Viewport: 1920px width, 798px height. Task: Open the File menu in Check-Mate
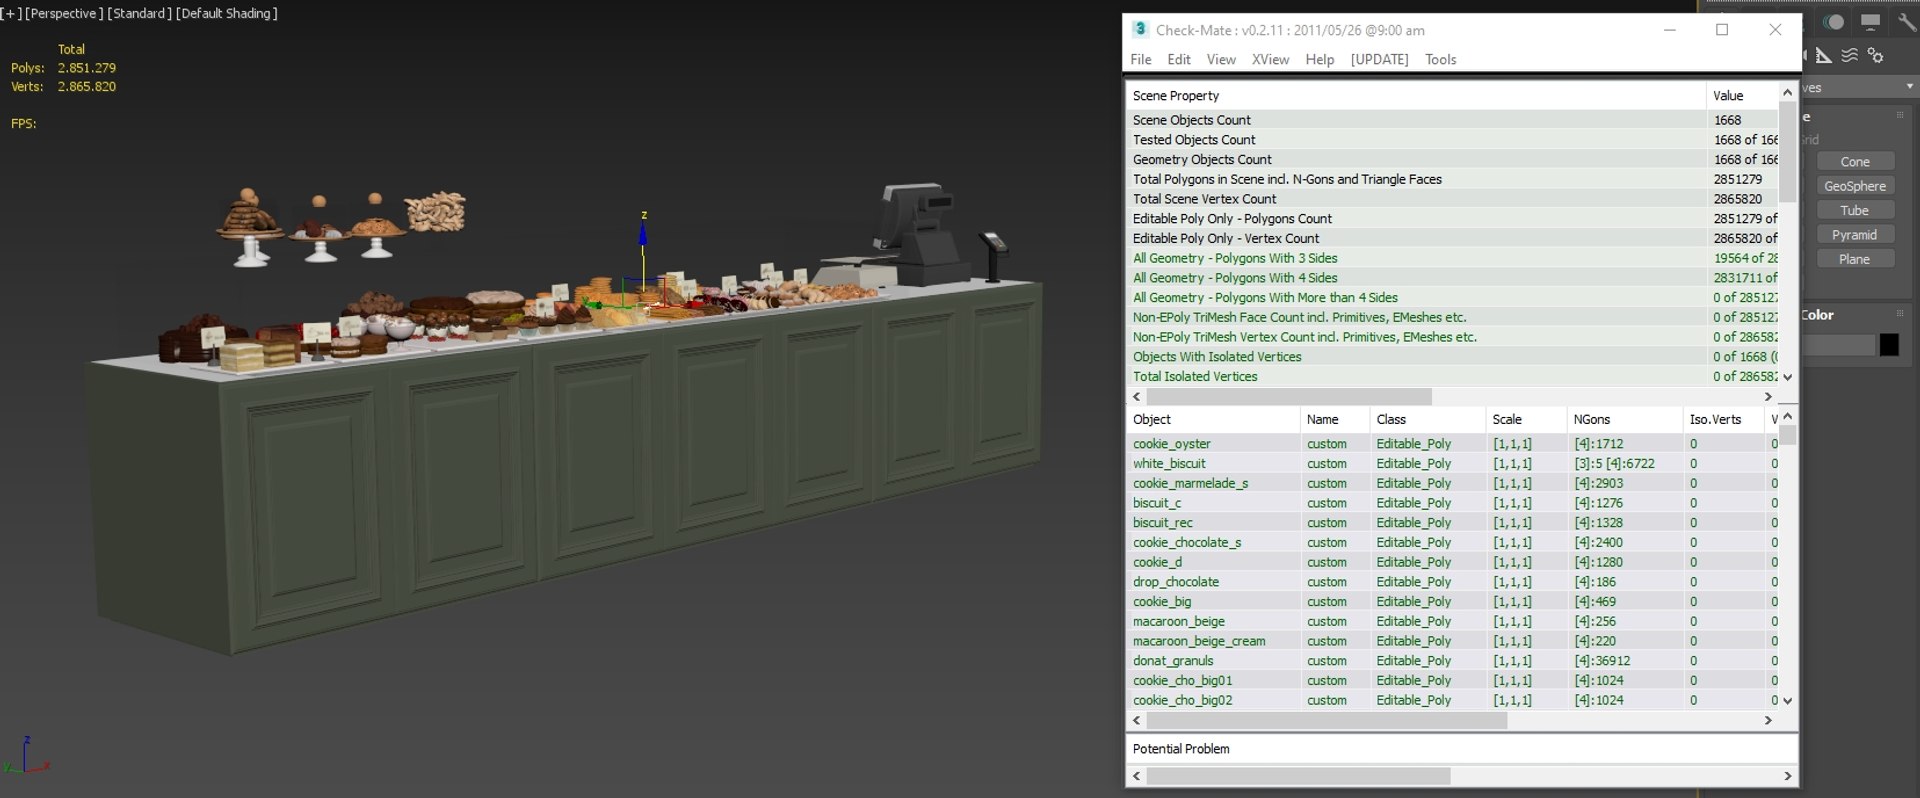[1141, 59]
